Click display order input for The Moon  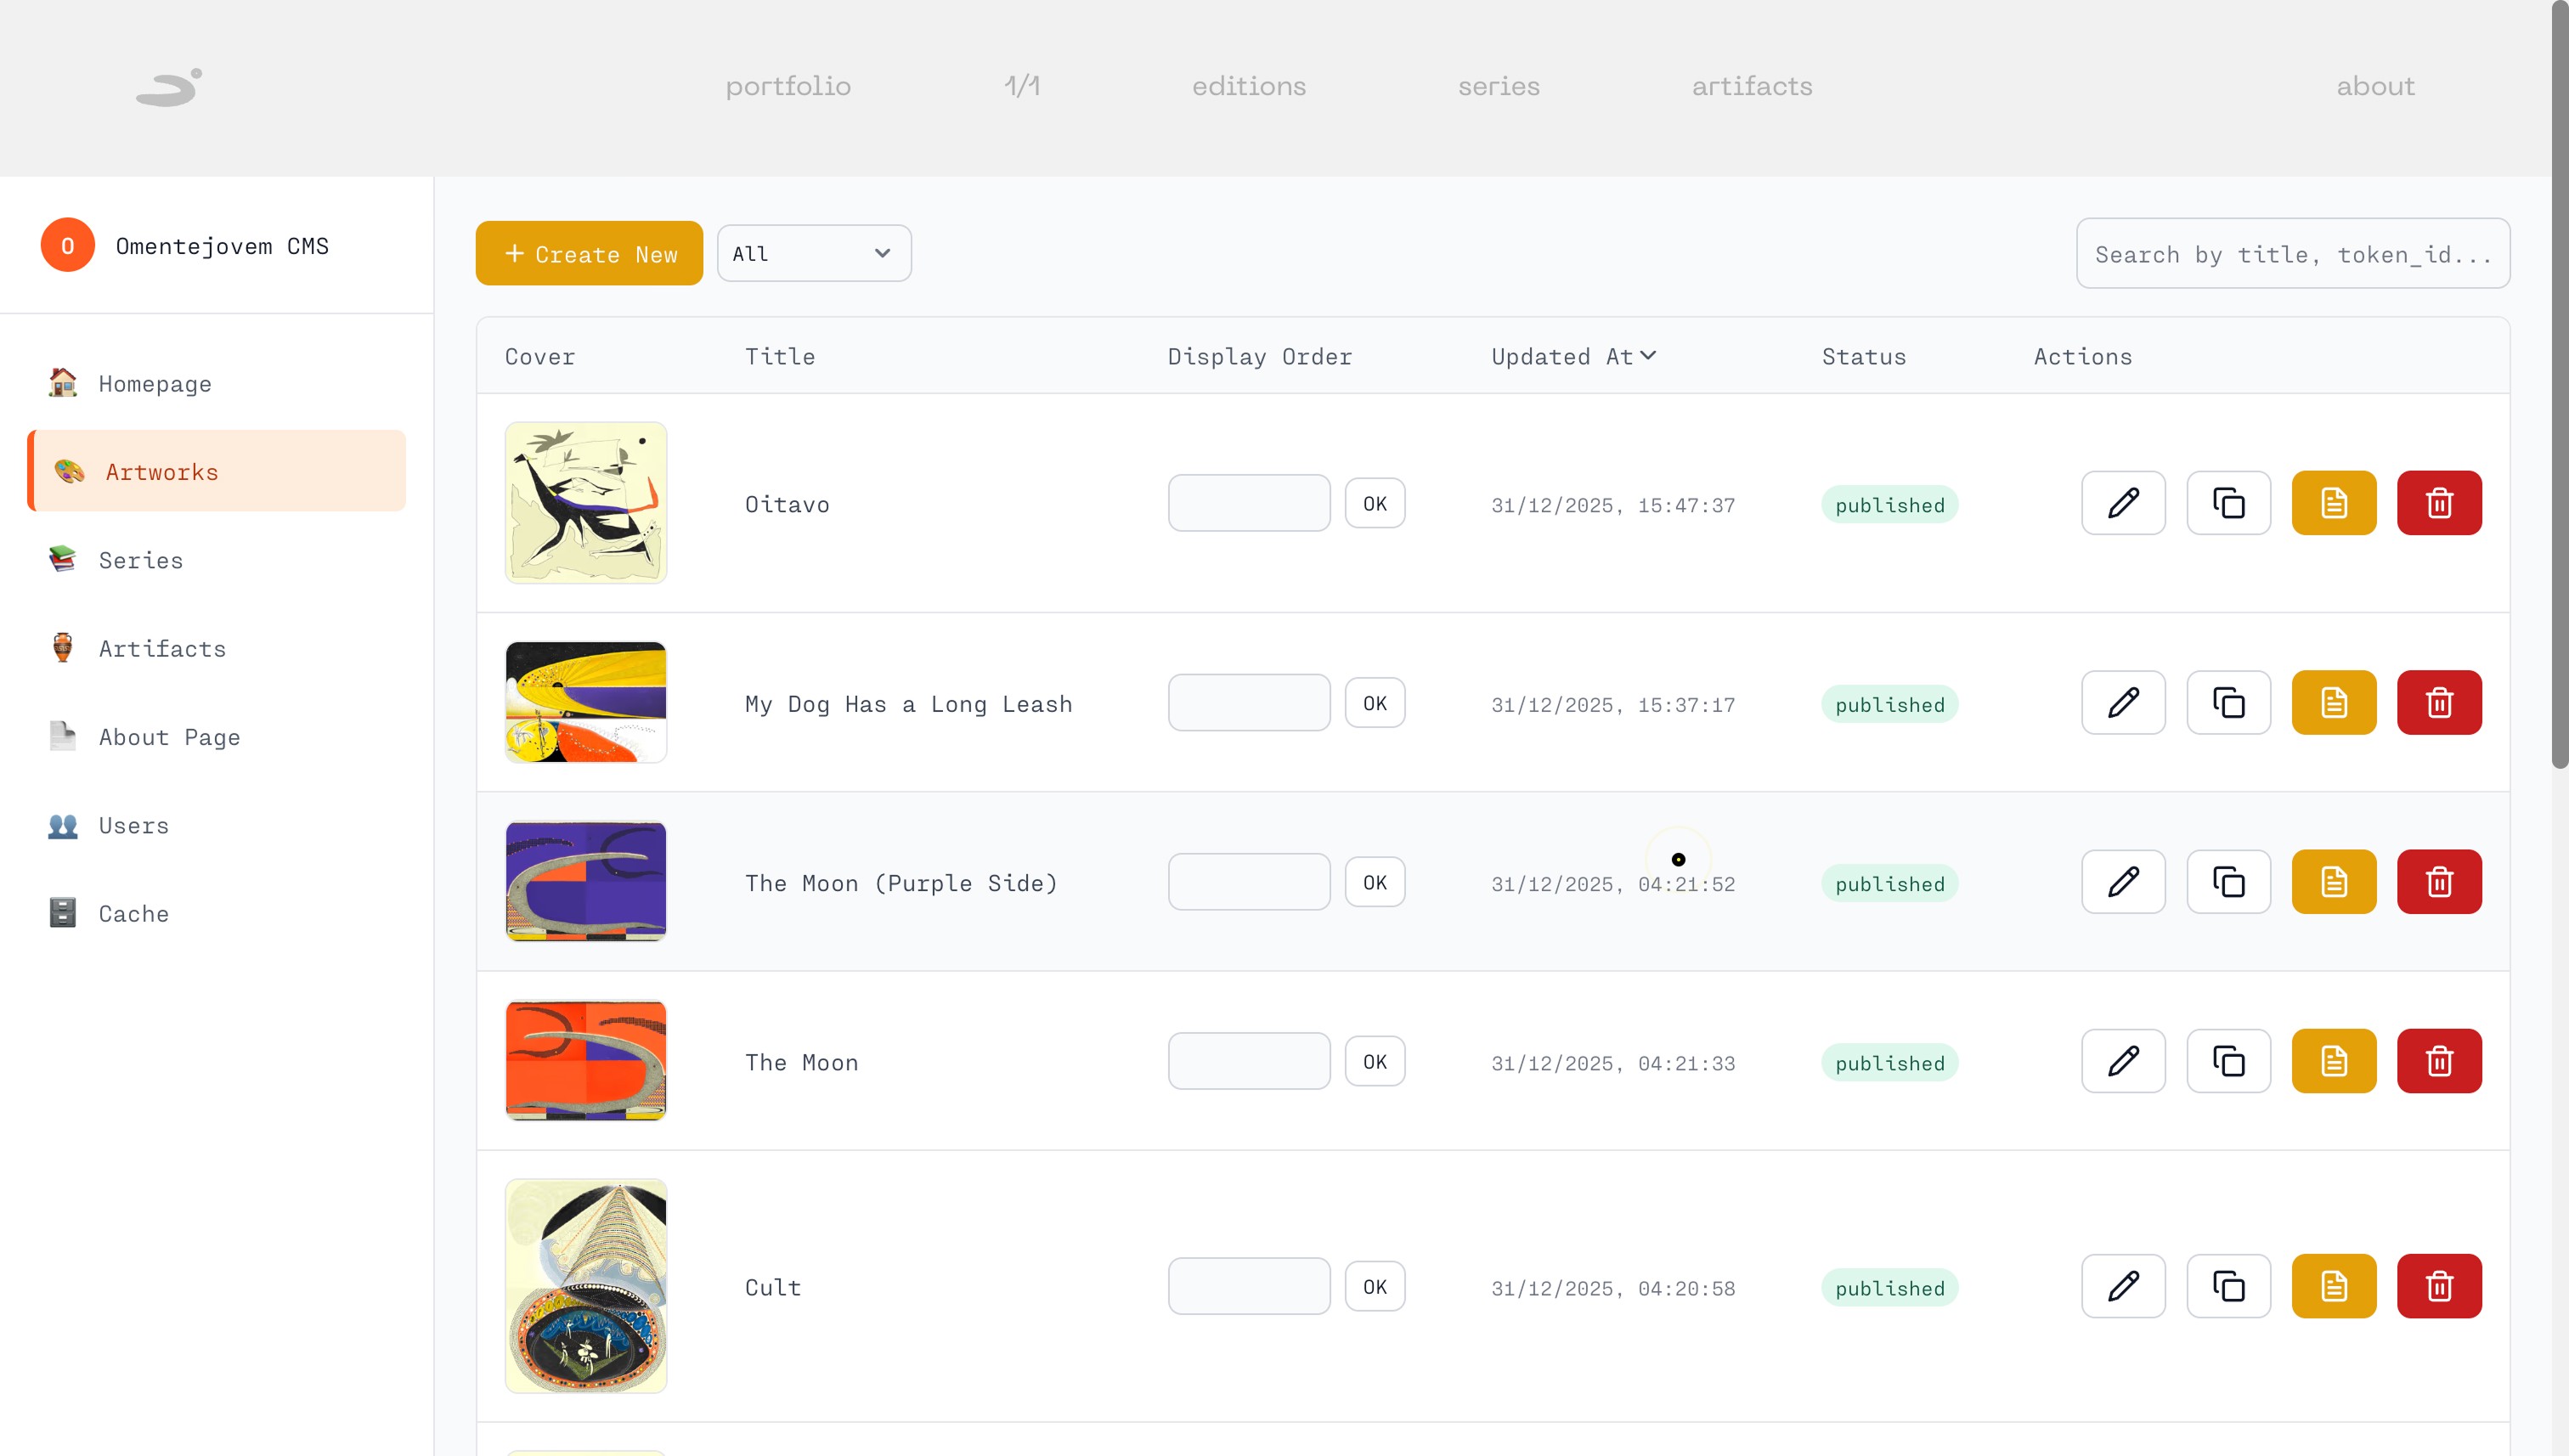click(1248, 1061)
